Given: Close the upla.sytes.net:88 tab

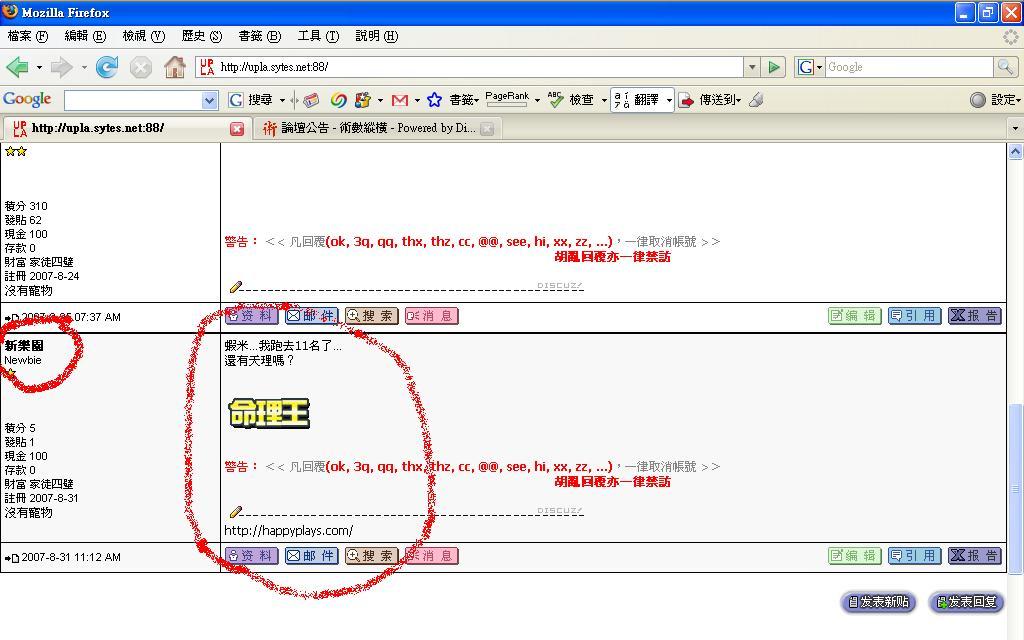Looking at the screenshot, I should pyautogui.click(x=237, y=128).
